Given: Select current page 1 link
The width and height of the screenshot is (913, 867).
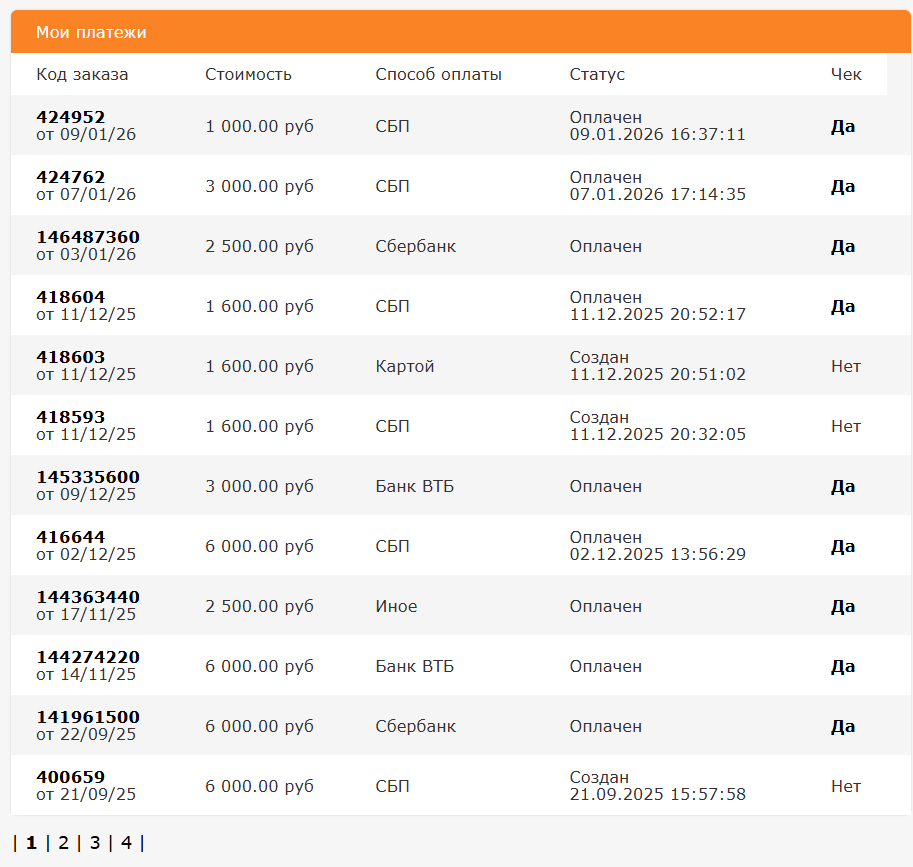Looking at the screenshot, I should (31, 842).
